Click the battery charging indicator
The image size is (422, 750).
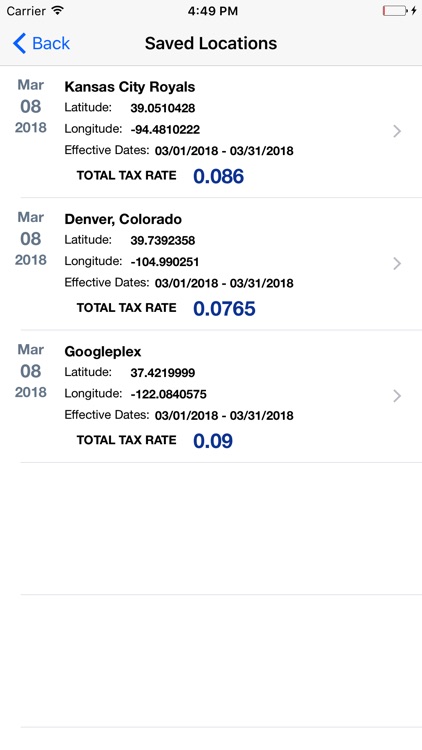400,11
